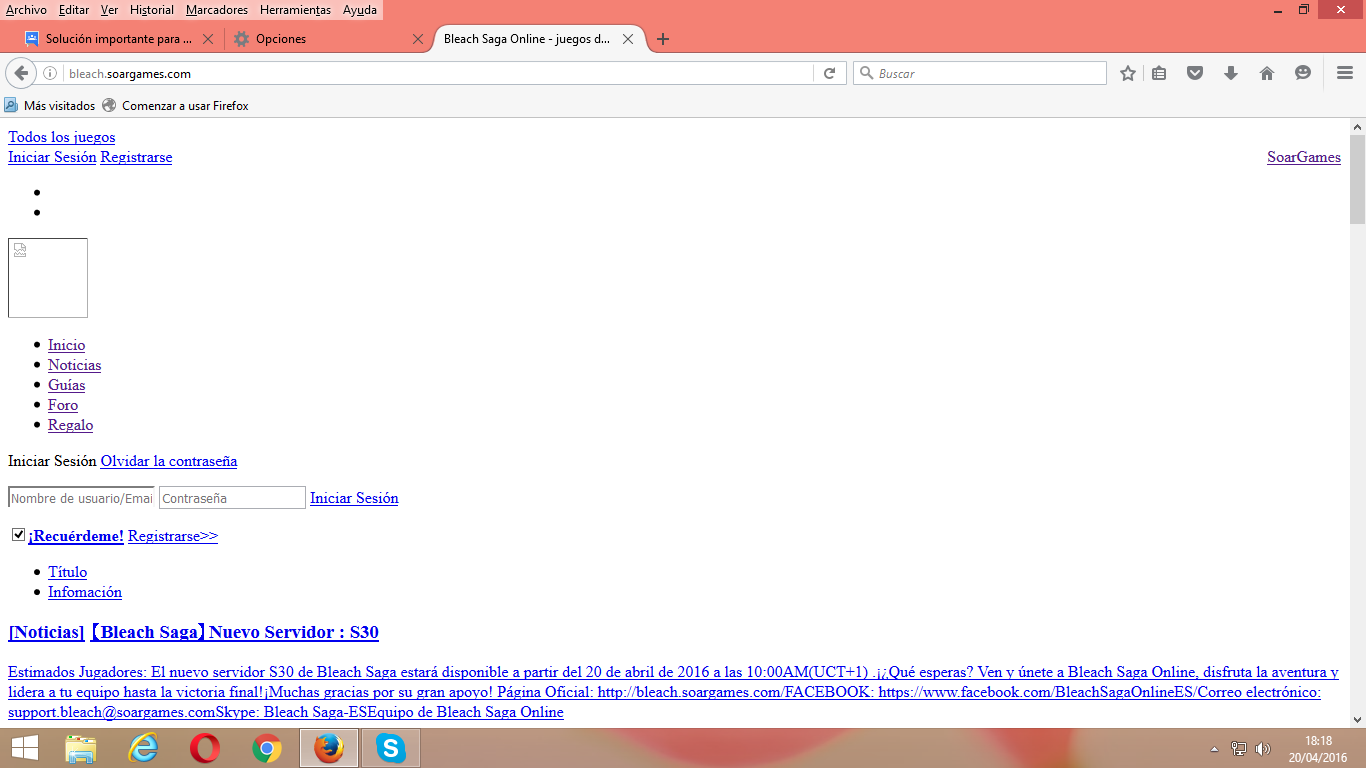Screen dimensions: 1366x768
Task: Show site information icon in address bar
Action: pyautogui.click(x=50, y=73)
